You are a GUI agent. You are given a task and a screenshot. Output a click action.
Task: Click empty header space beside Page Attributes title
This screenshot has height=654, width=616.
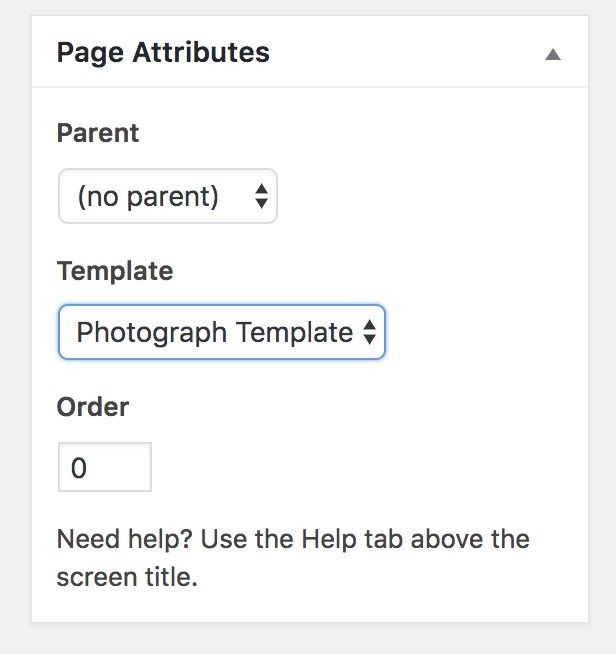click(400, 53)
